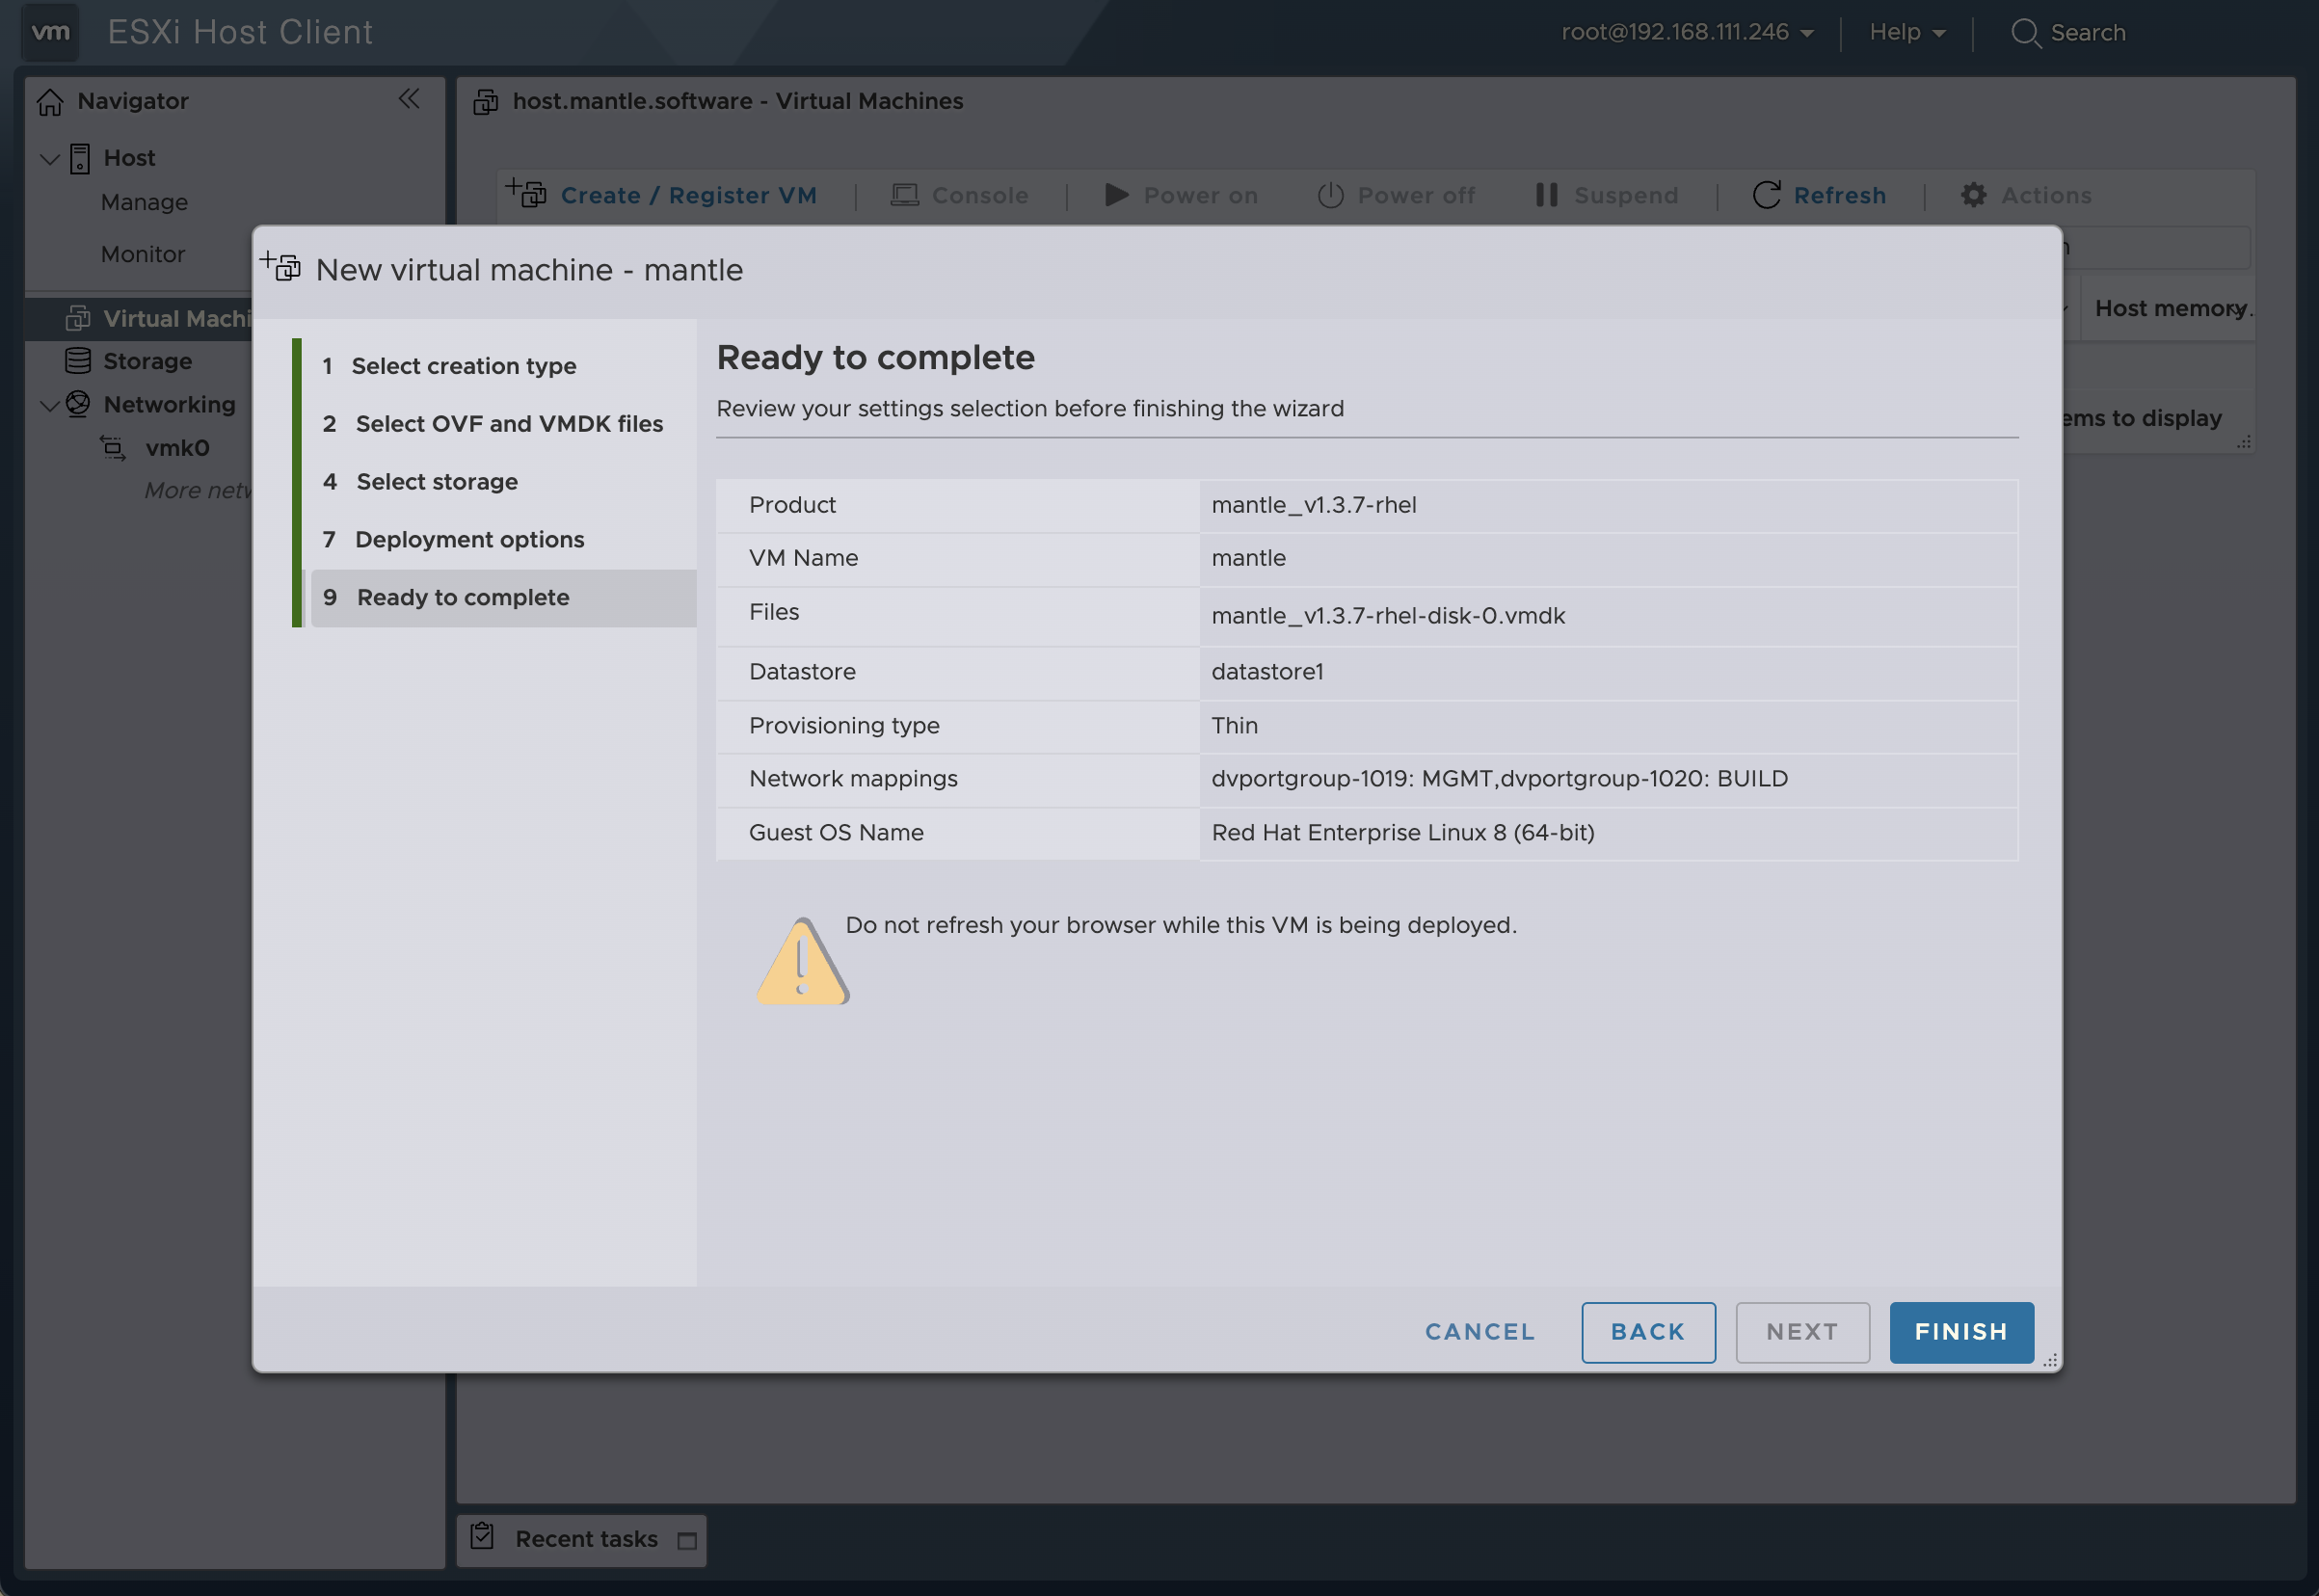Open the Help menu
The image size is (2319, 1596).
coord(1903,31)
